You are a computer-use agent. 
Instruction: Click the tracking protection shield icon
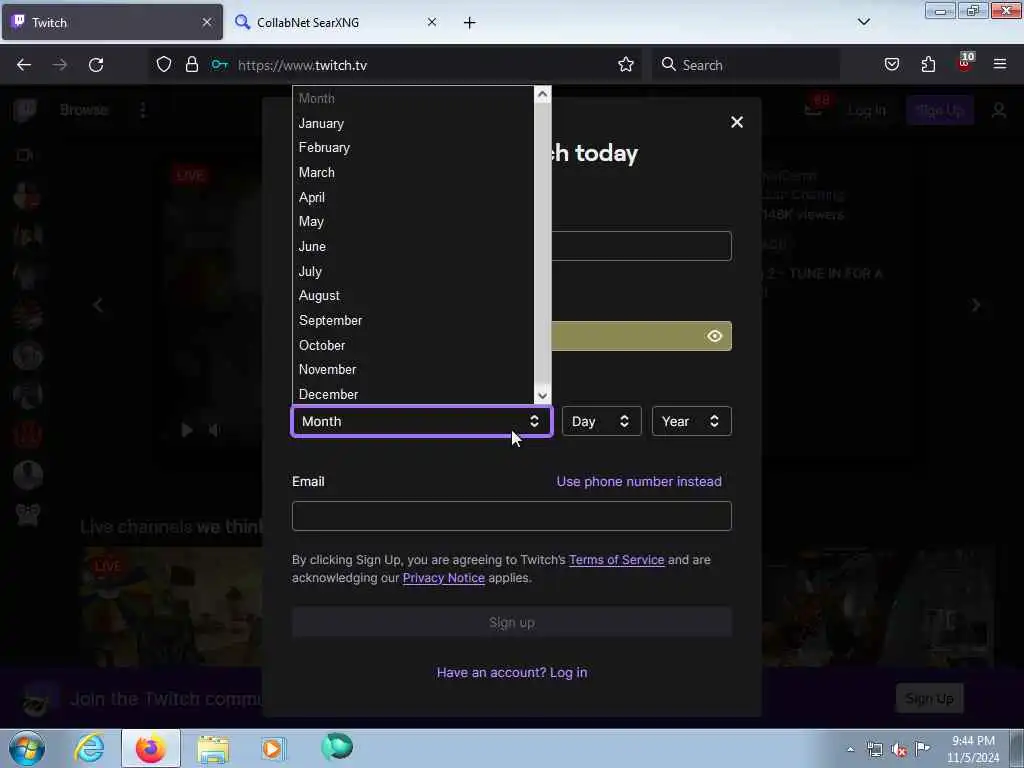tap(164, 65)
